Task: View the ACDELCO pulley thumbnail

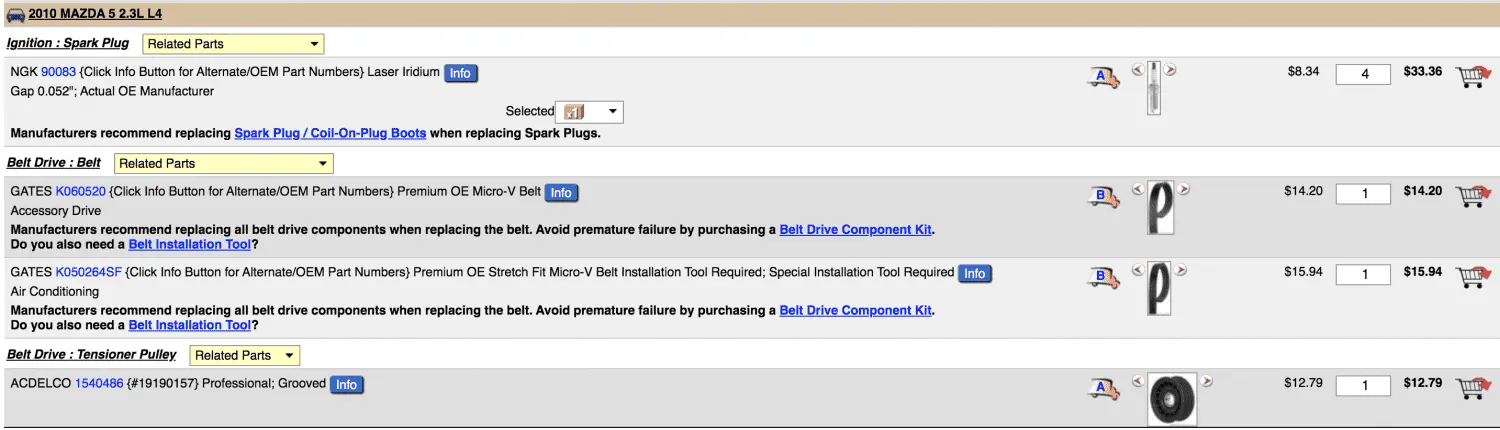Action: coord(1172,399)
